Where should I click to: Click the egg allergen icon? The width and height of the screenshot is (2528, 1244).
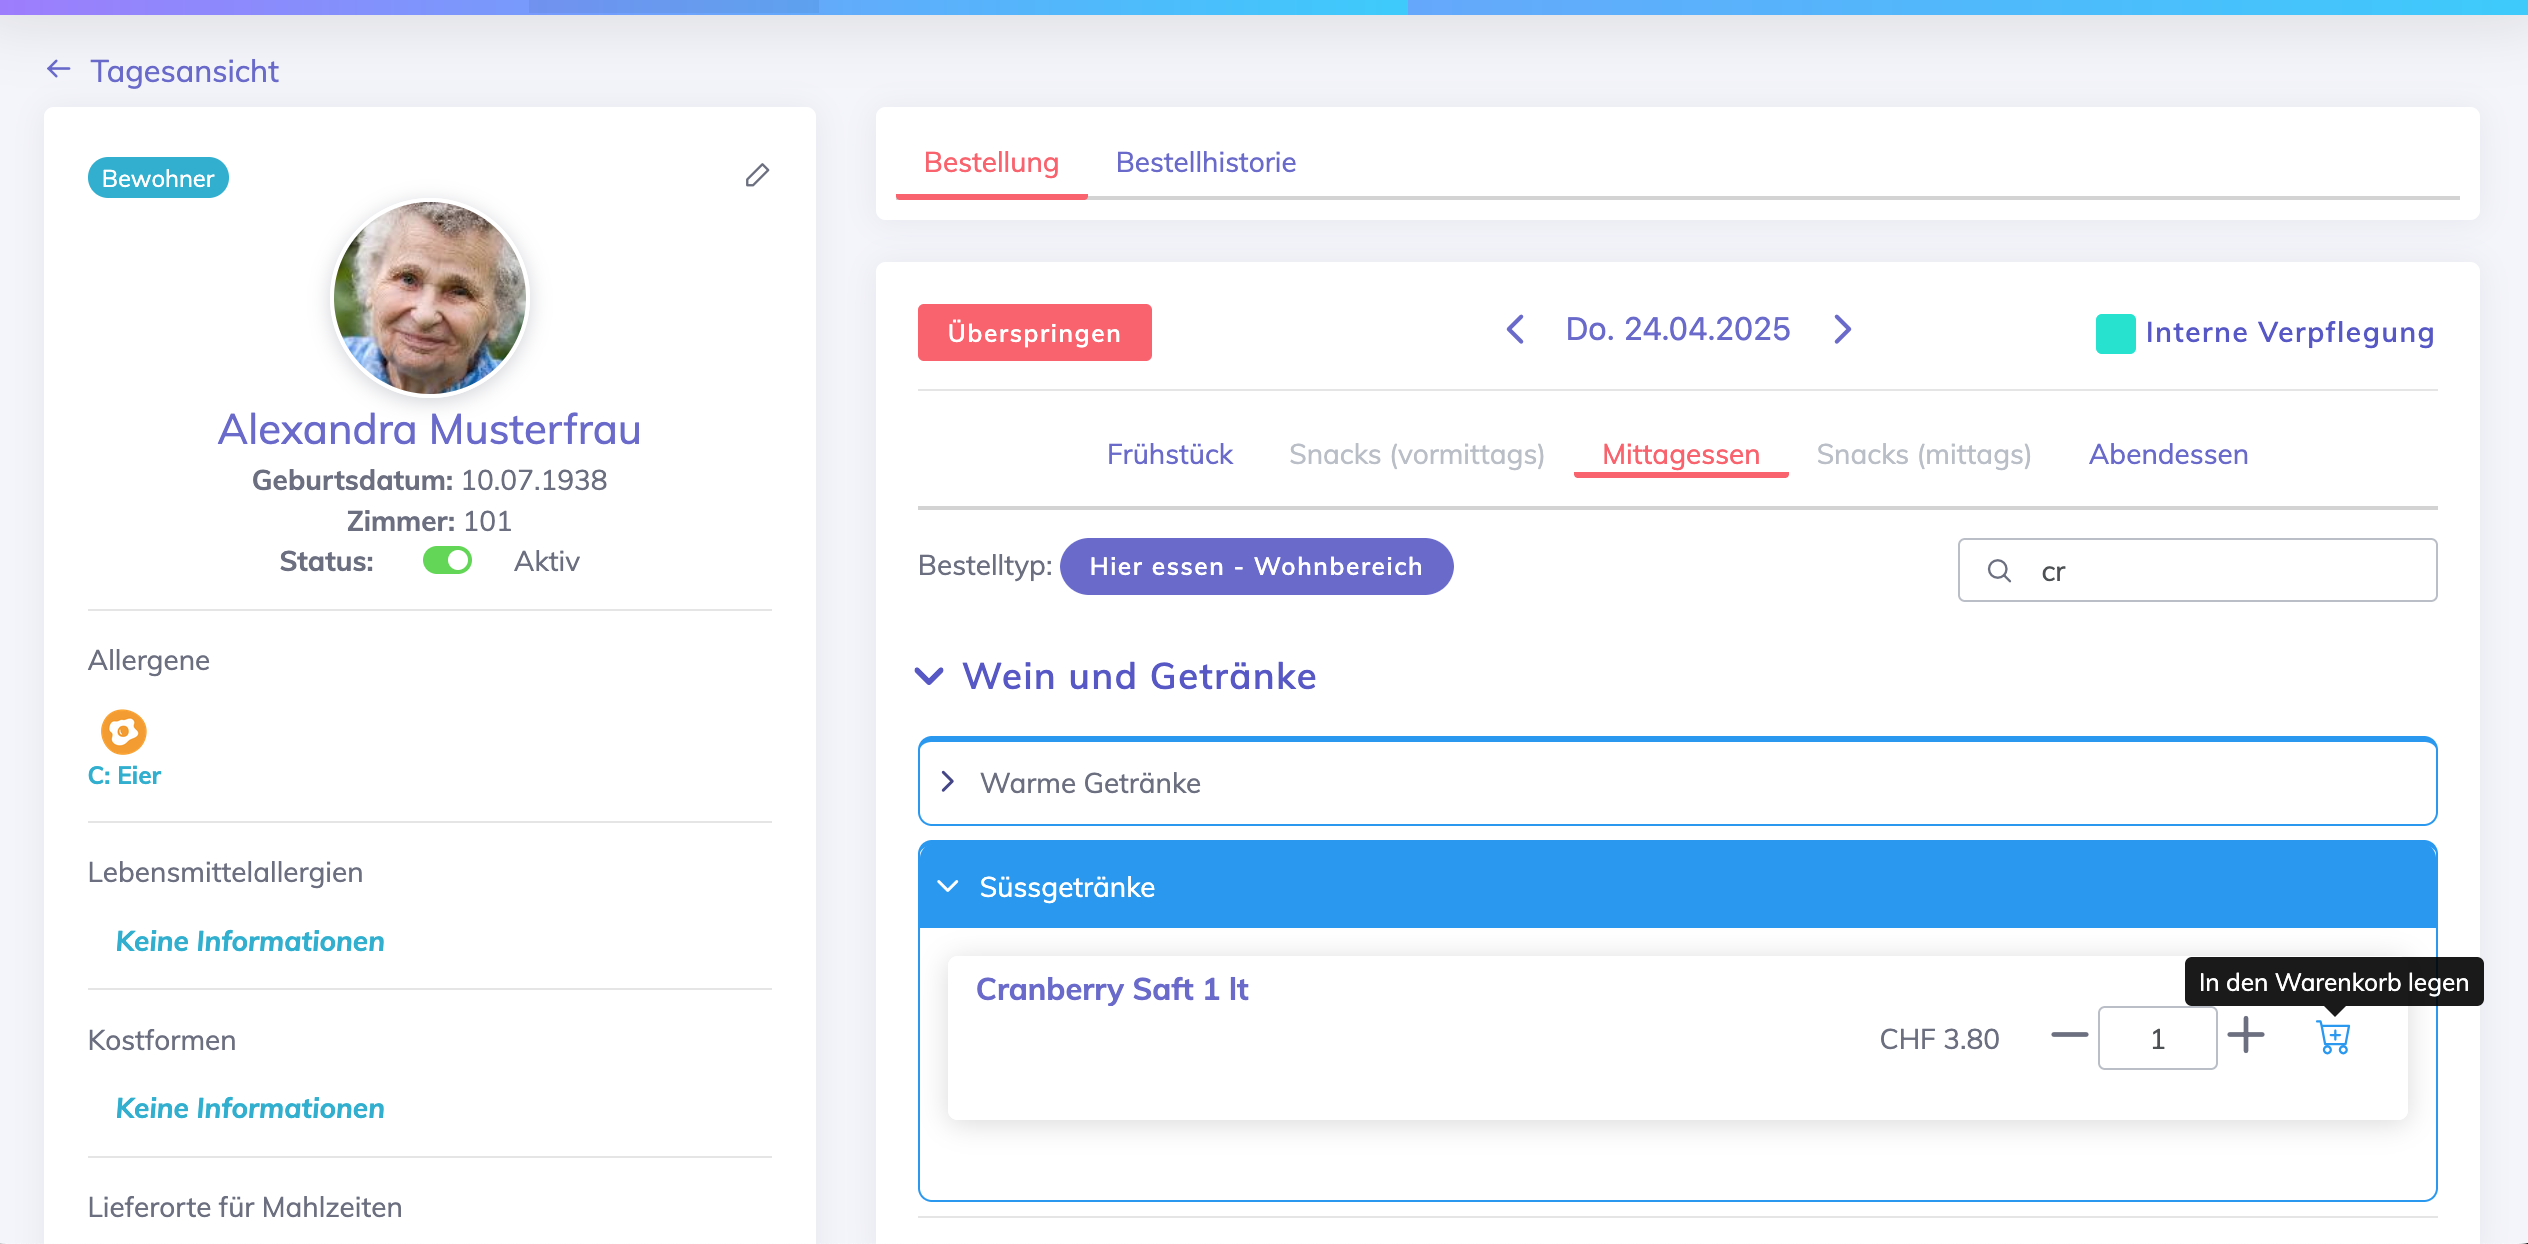tap(123, 731)
